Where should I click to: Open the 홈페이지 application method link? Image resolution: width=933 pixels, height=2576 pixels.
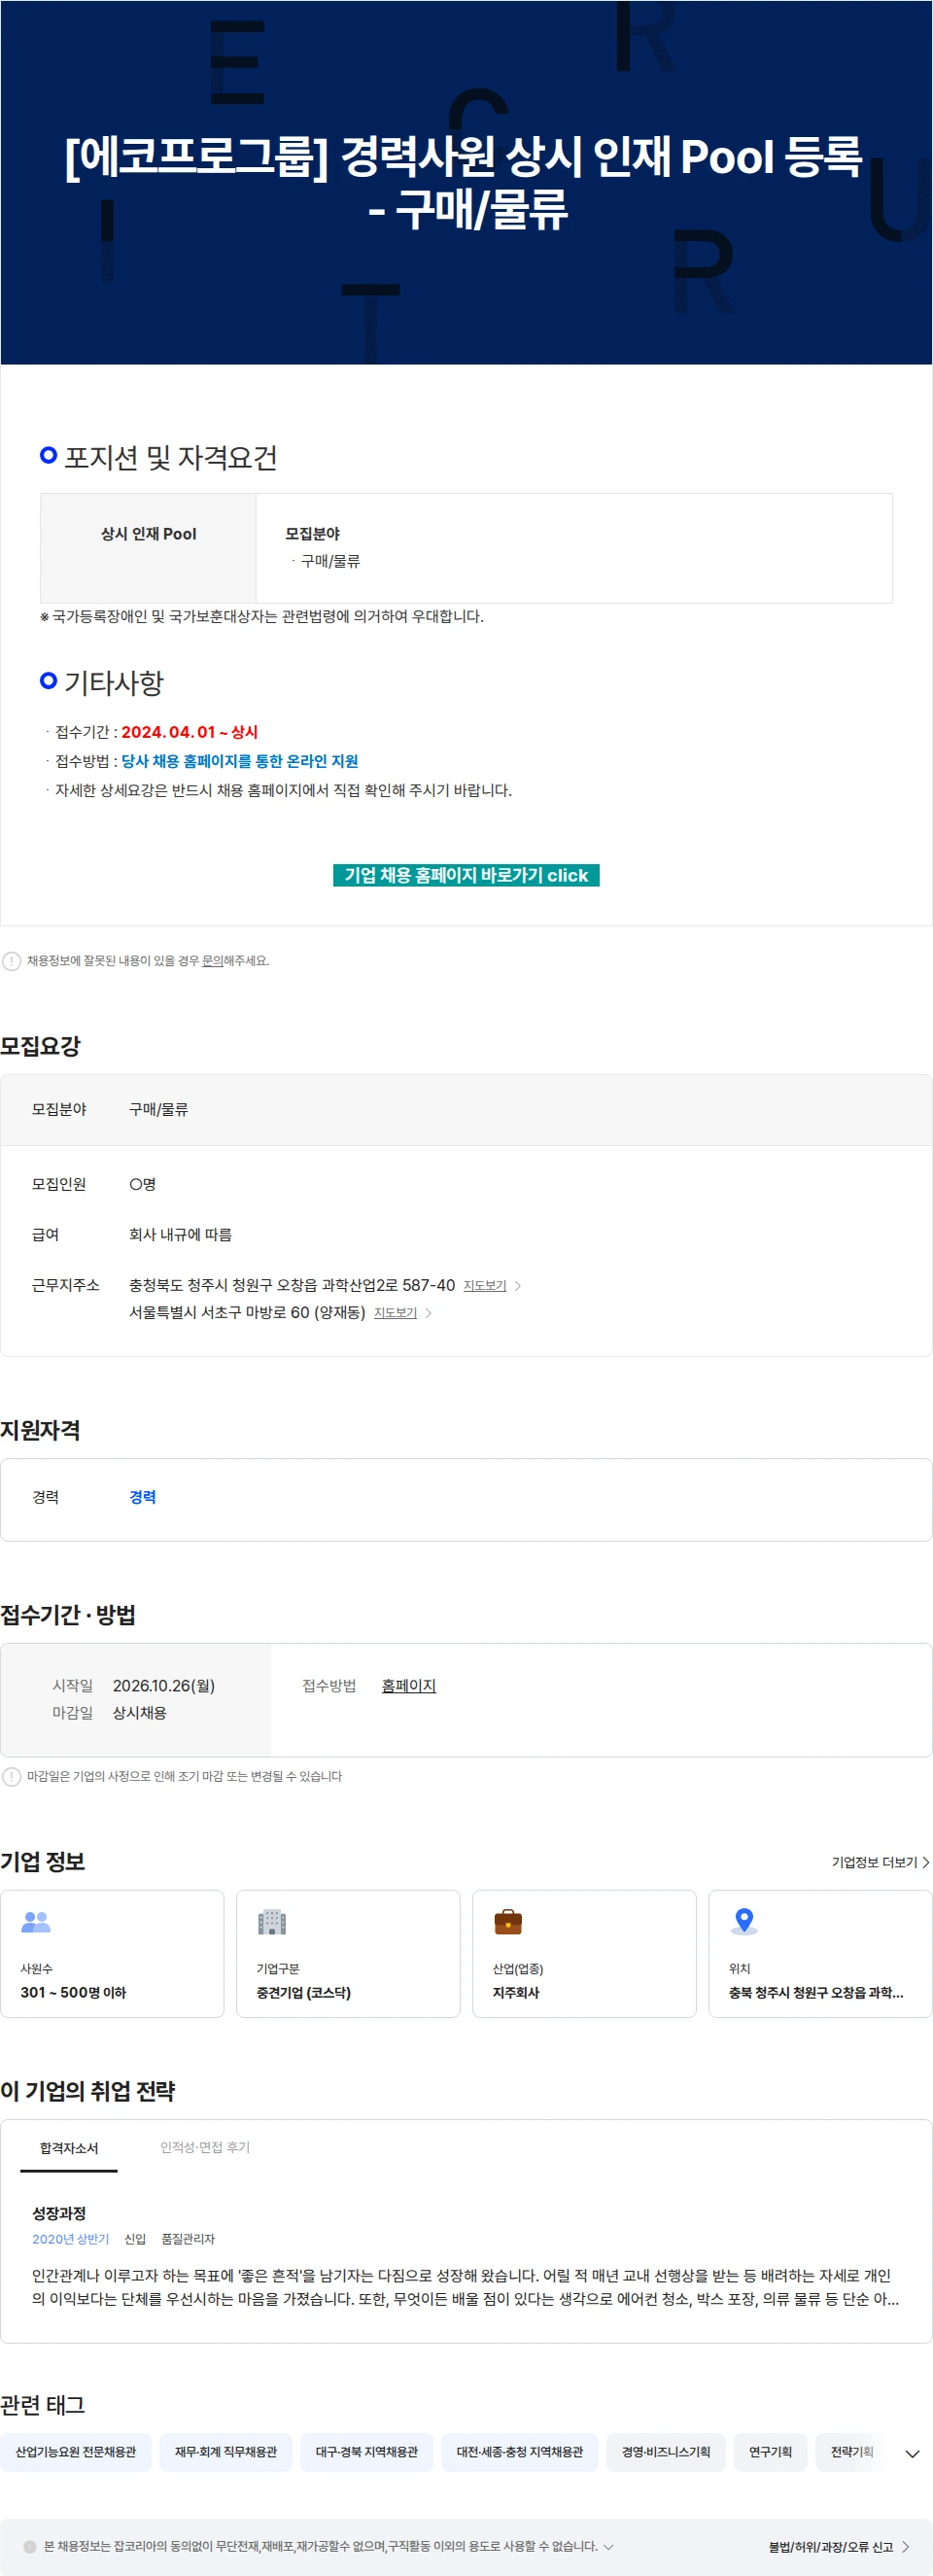pyautogui.click(x=409, y=1686)
